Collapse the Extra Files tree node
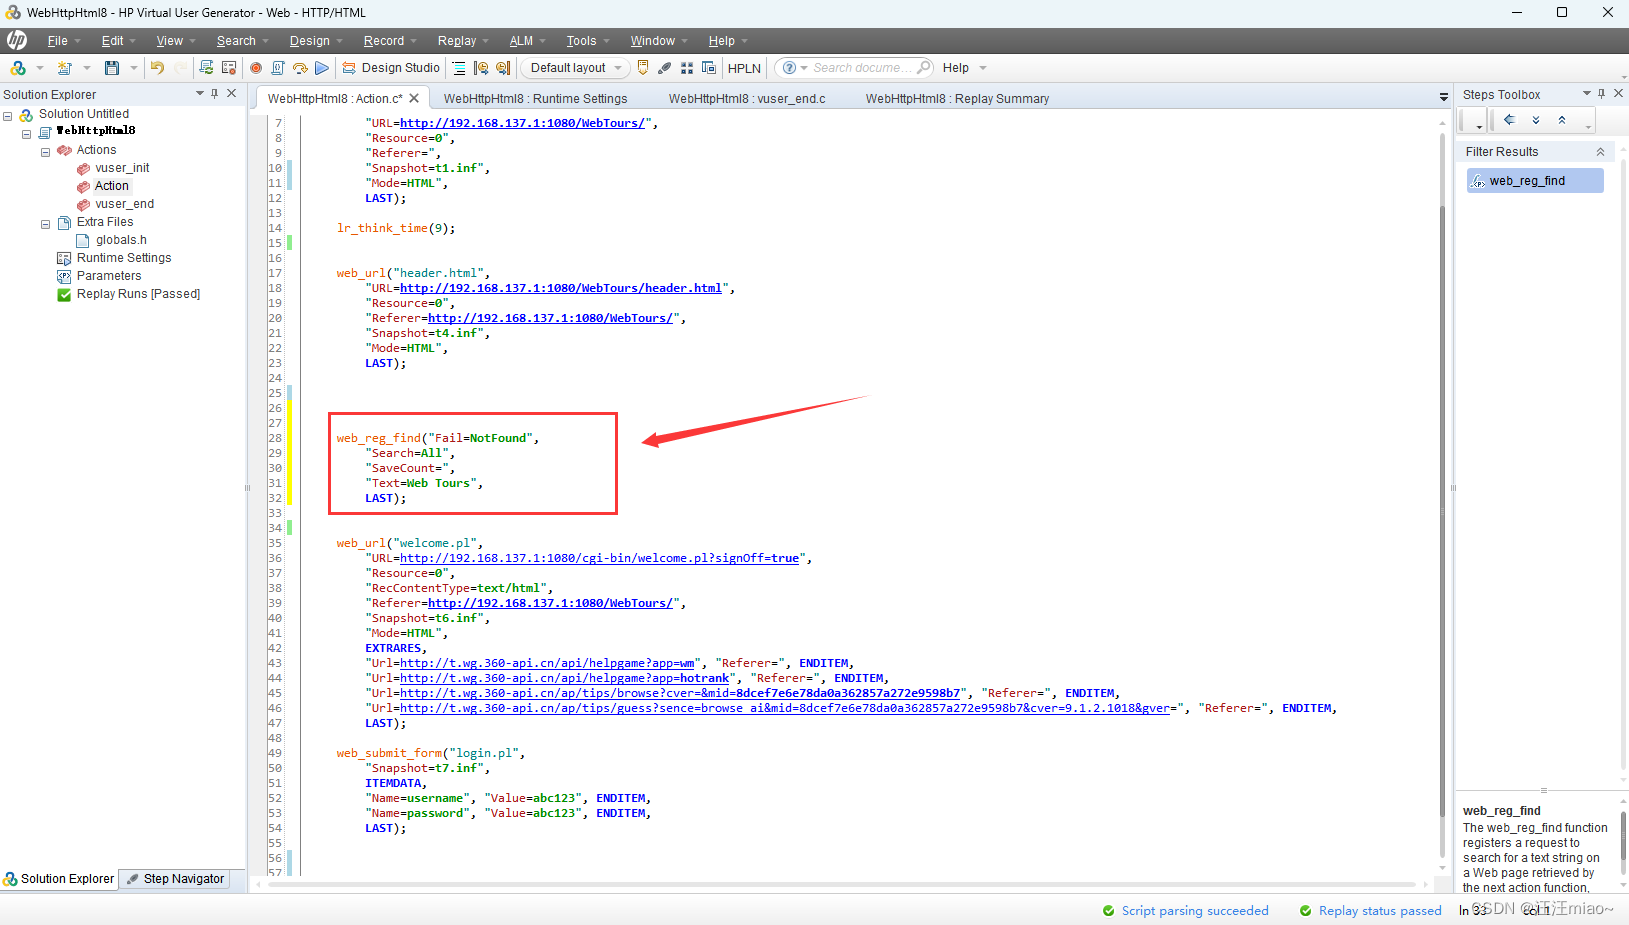 [x=45, y=224]
